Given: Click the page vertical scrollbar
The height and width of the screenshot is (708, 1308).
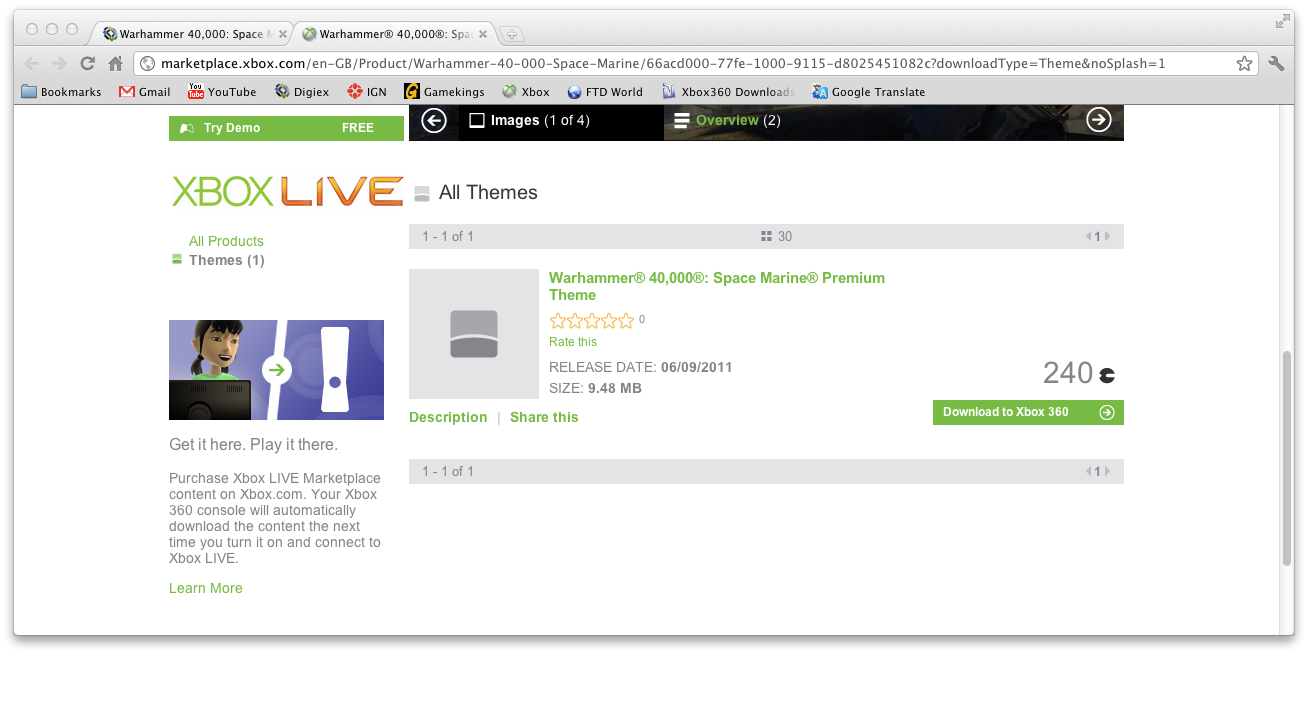Looking at the screenshot, I should (1287, 459).
